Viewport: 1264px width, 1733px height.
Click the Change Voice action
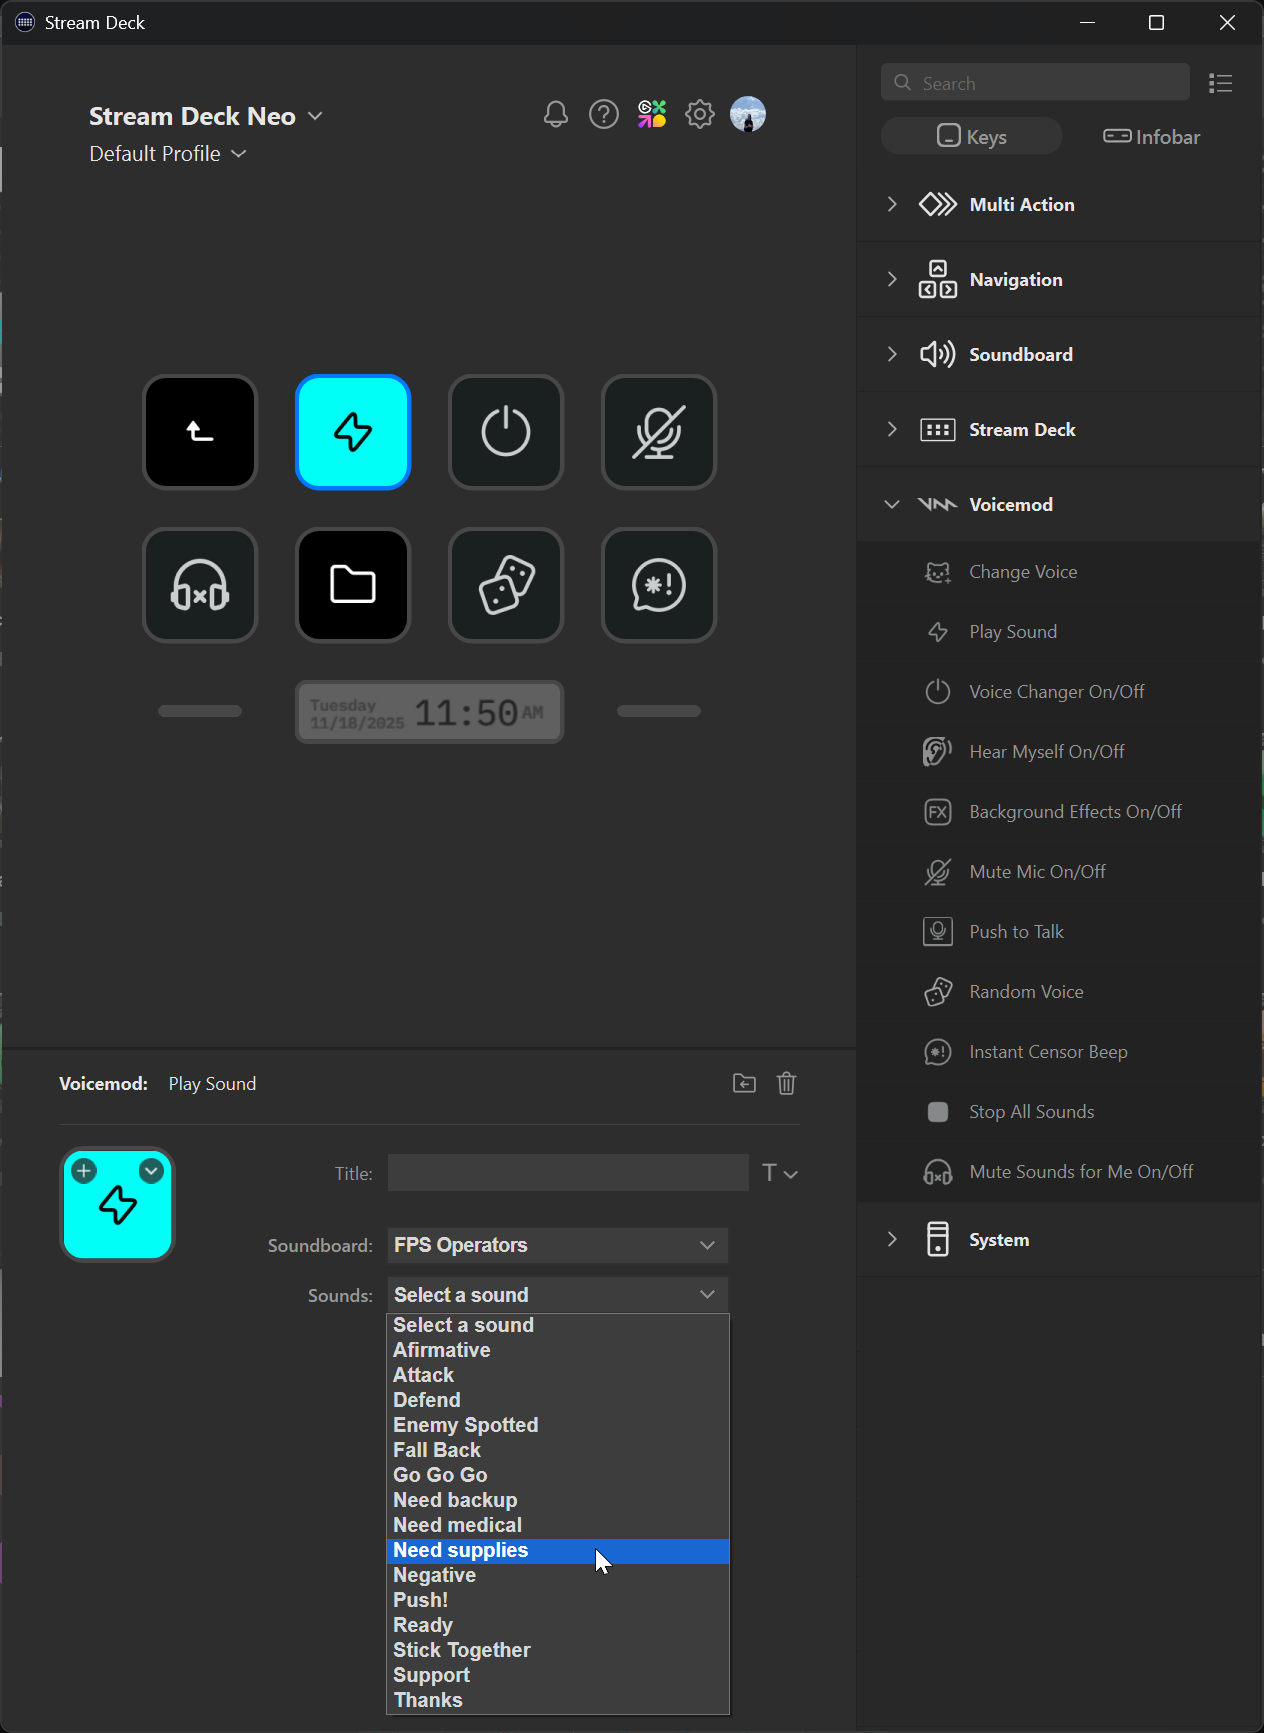[1060, 572]
